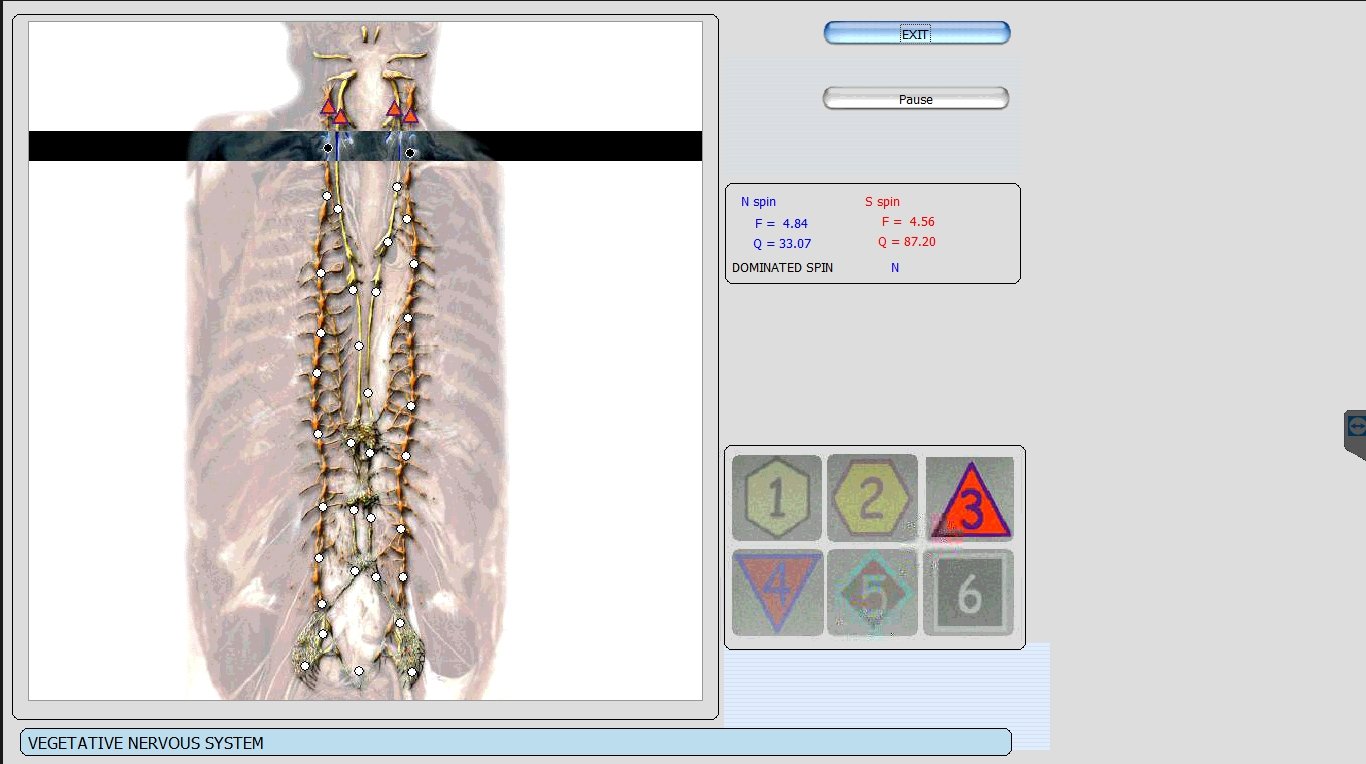This screenshot has width=1366, height=764.
Task: Pick the diamond-shaped level 5 icon
Action: click(873, 592)
